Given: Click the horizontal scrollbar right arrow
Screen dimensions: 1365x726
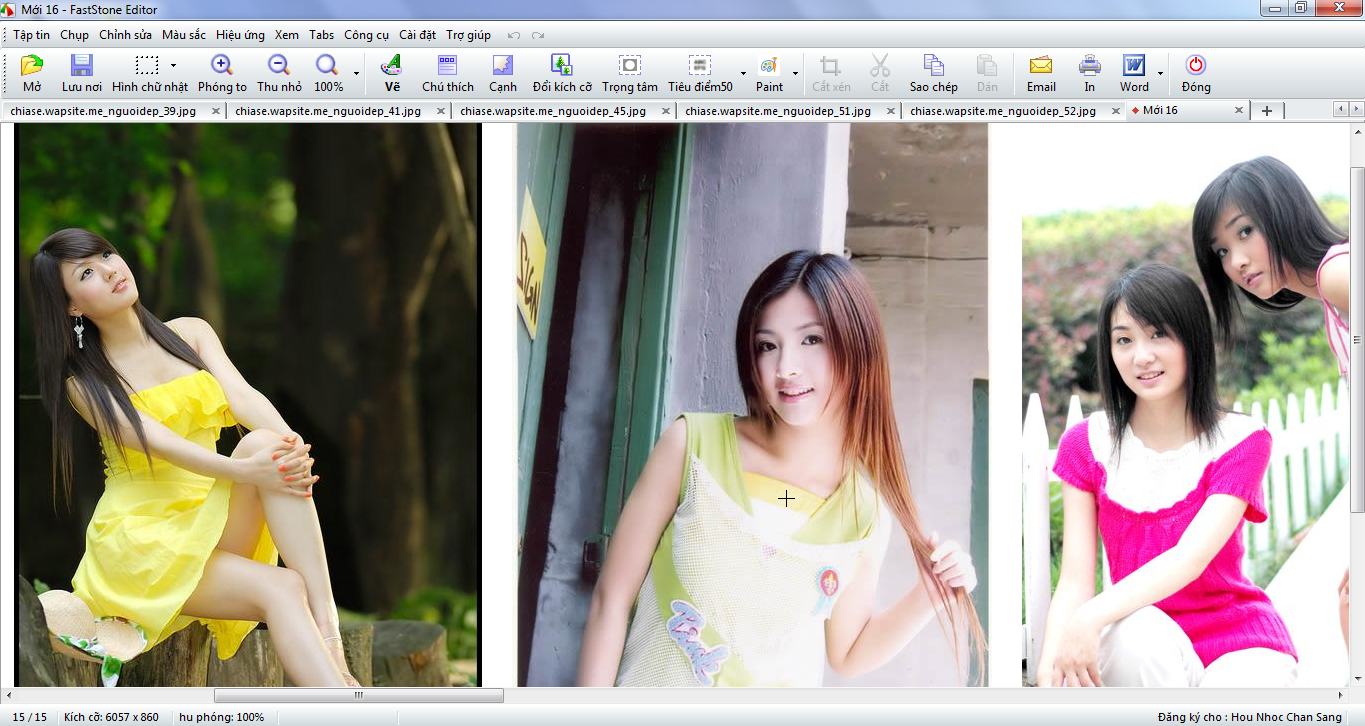Looking at the screenshot, I should pos(1341,695).
